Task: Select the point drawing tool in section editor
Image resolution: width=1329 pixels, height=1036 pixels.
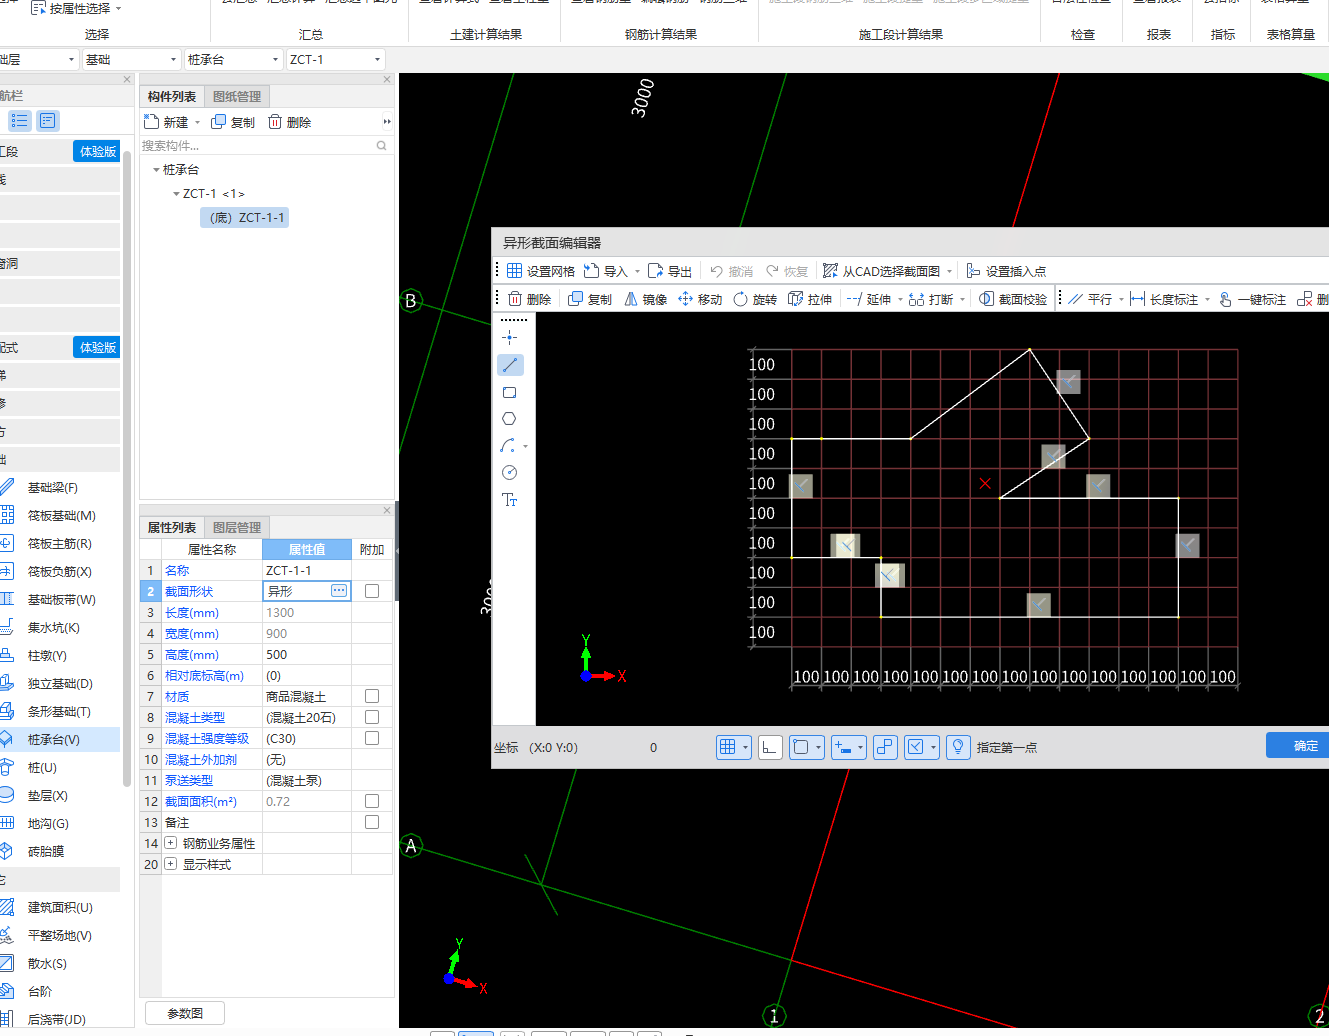Action: coord(510,338)
